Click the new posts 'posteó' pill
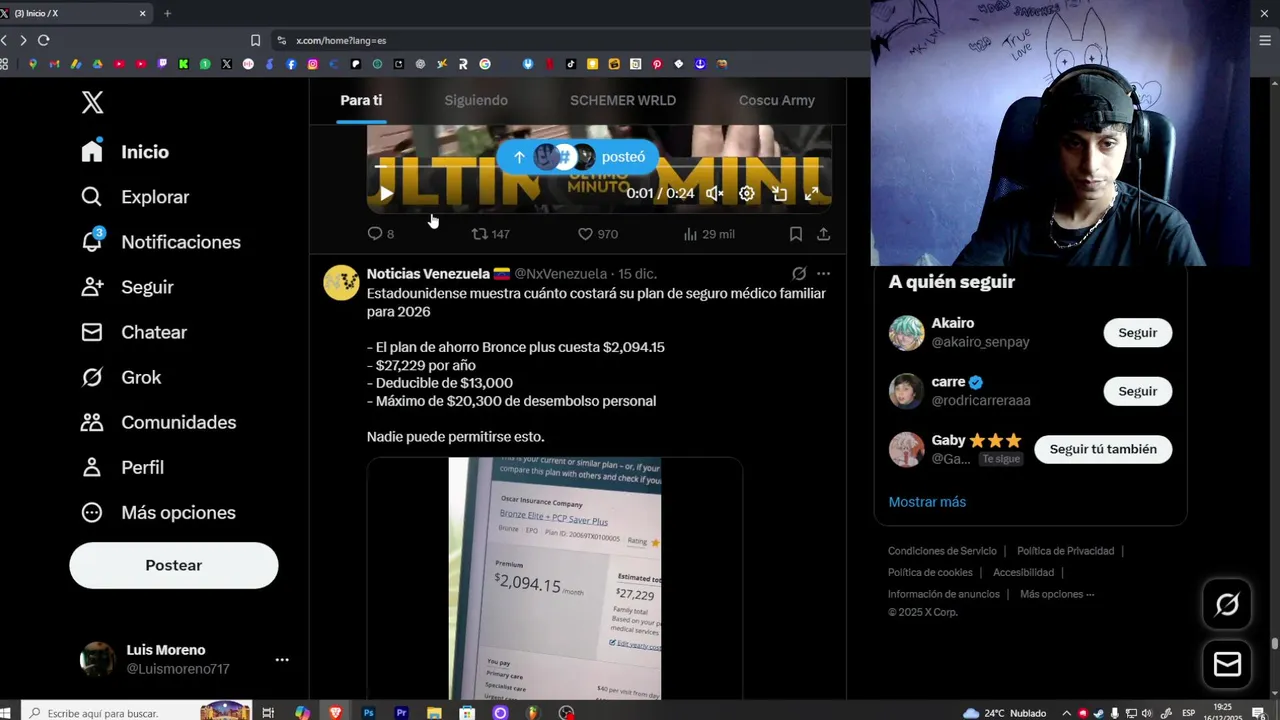Viewport: 1280px width, 720px height. [578, 157]
